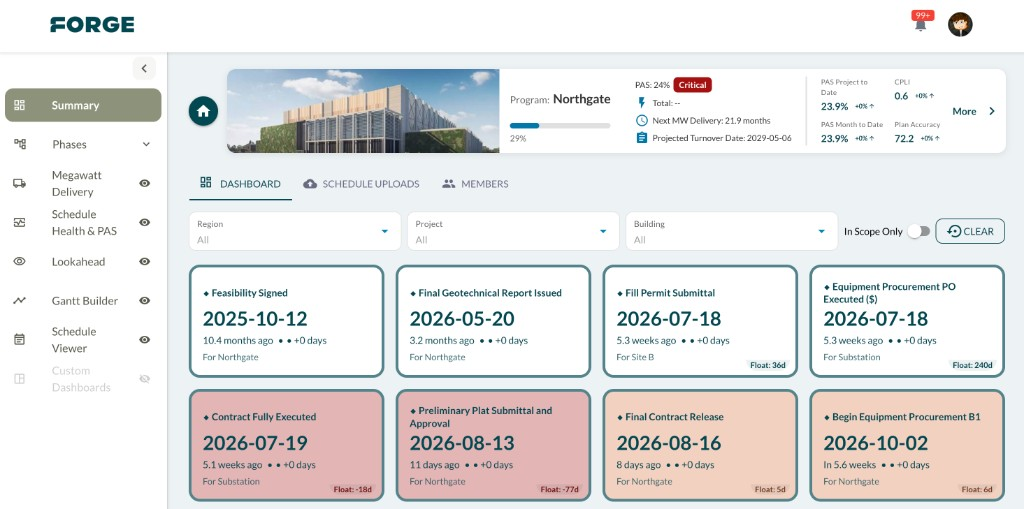Click the Schedule Health & PAS icon
Image resolution: width=1024 pixels, height=509 pixels.
pos(20,223)
